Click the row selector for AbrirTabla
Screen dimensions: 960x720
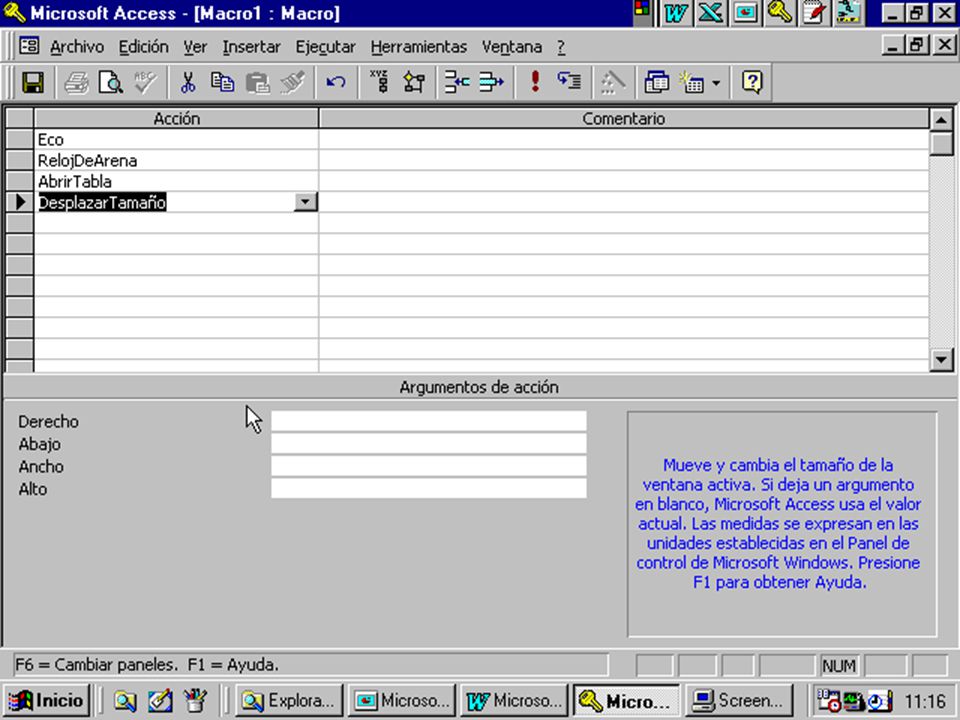[x=20, y=181]
